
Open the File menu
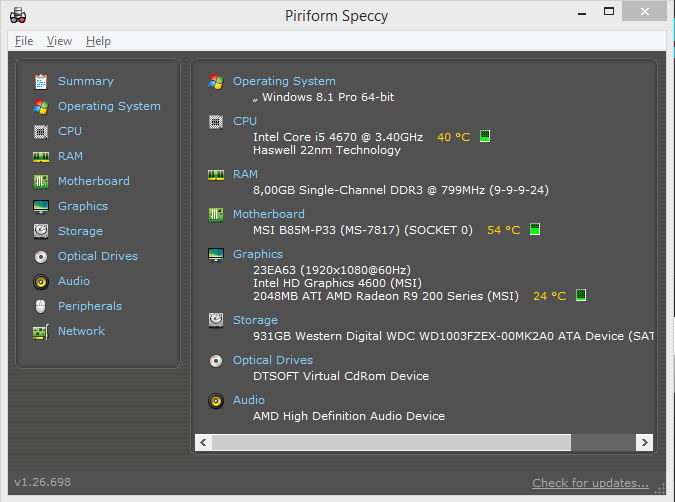point(24,41)
